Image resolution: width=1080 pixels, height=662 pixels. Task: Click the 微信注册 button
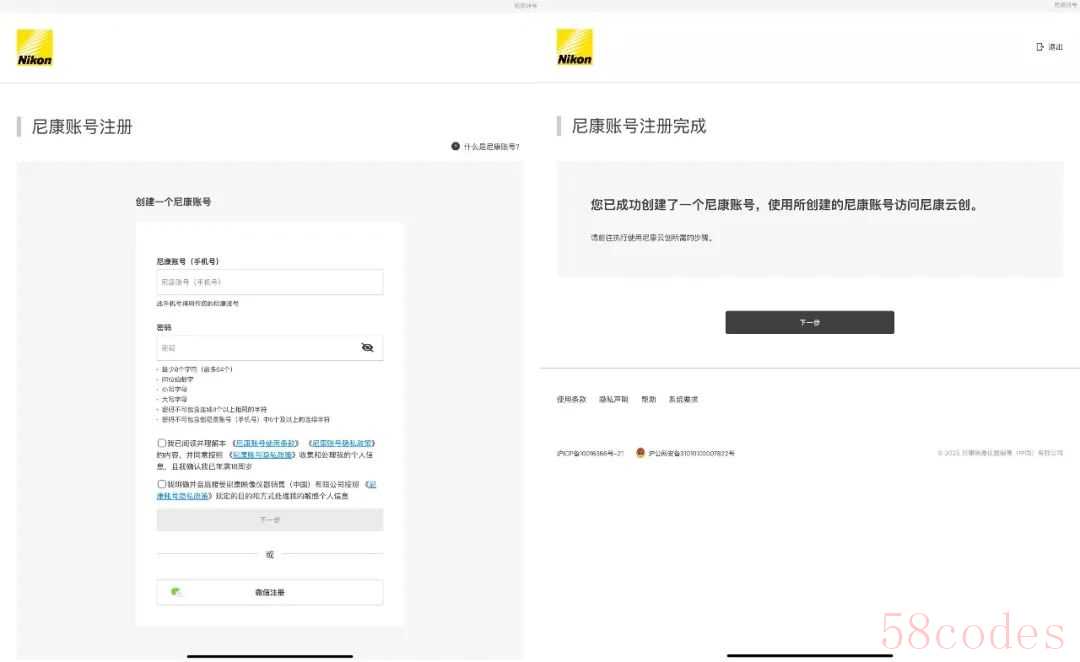pos(269,593)
